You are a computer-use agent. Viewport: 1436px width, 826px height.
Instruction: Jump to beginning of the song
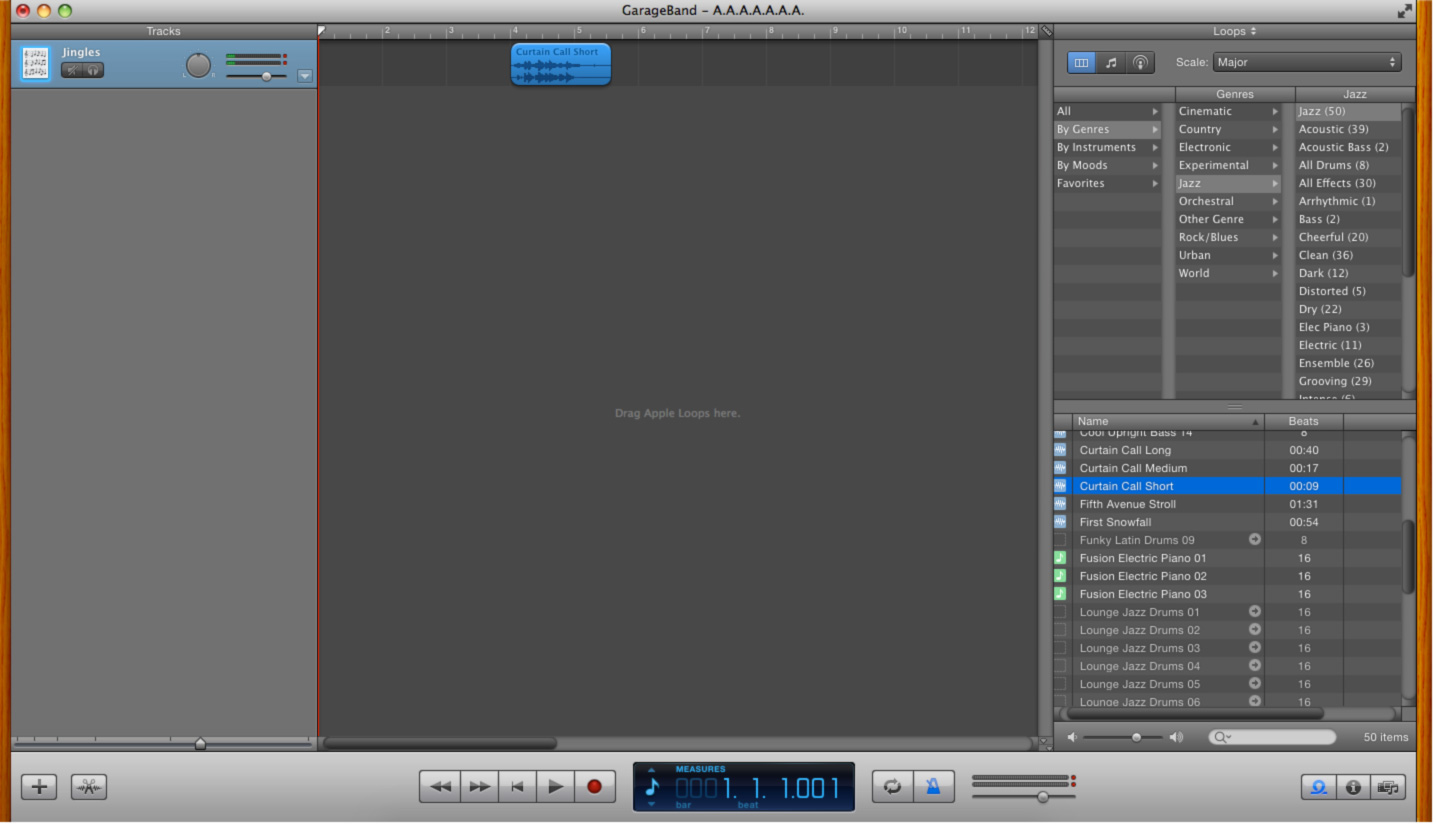click(x=517, y=787)
